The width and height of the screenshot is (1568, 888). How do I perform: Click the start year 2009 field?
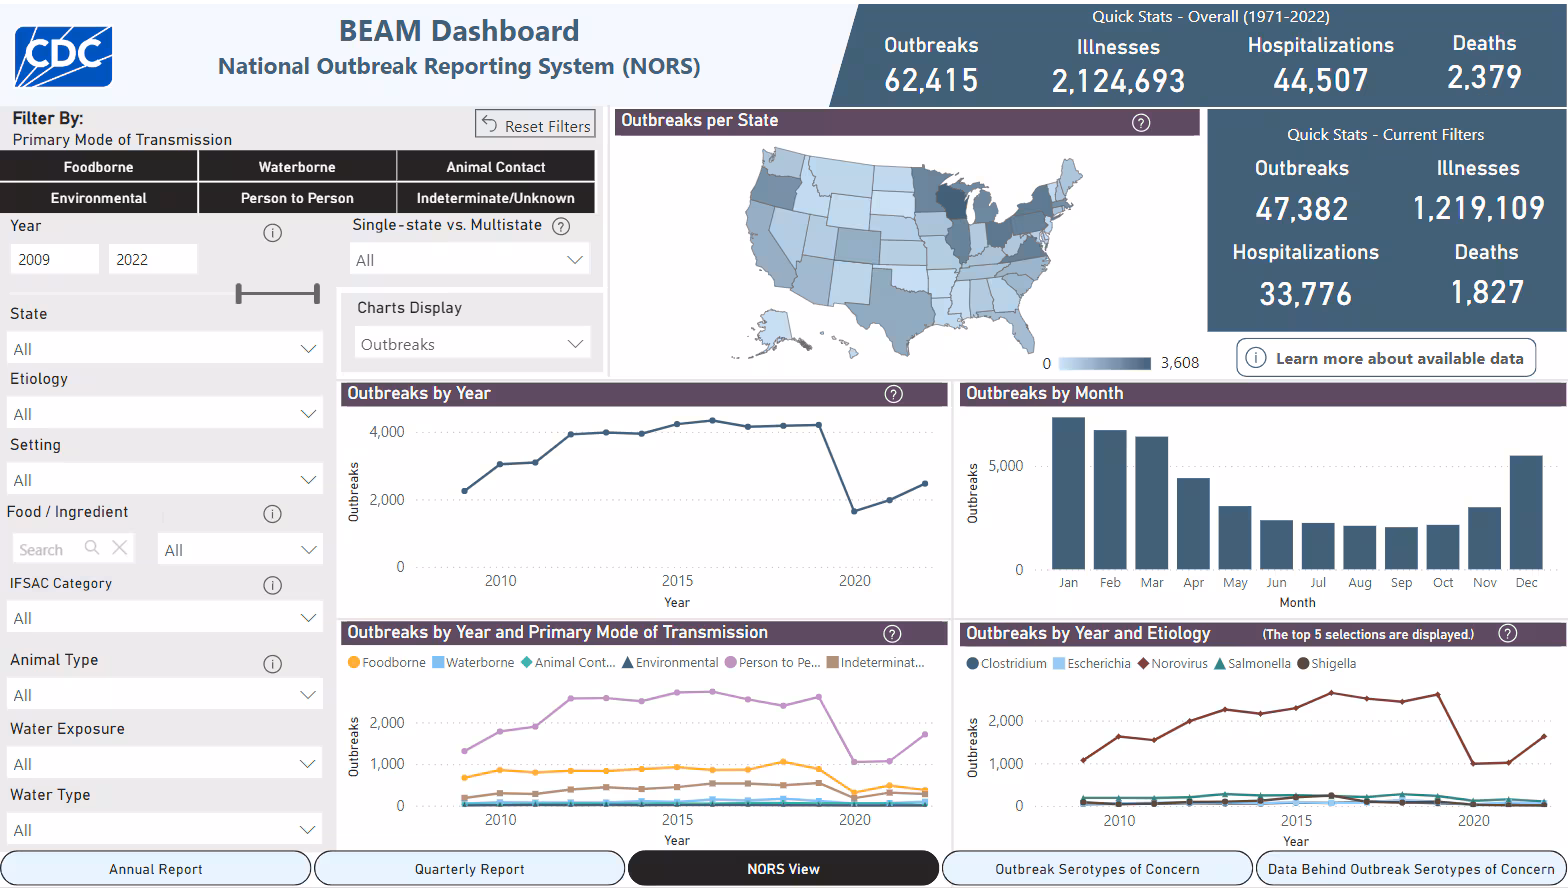[x=55, y=259]
